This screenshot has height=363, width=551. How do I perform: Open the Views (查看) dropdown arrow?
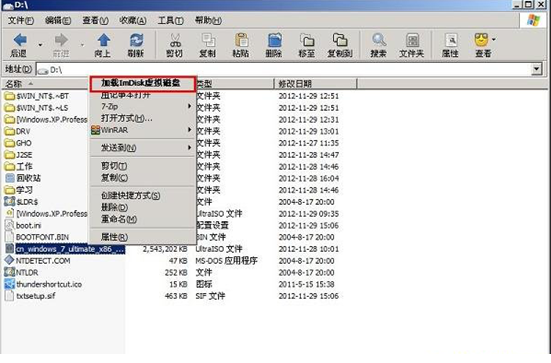tap(494, 39)
